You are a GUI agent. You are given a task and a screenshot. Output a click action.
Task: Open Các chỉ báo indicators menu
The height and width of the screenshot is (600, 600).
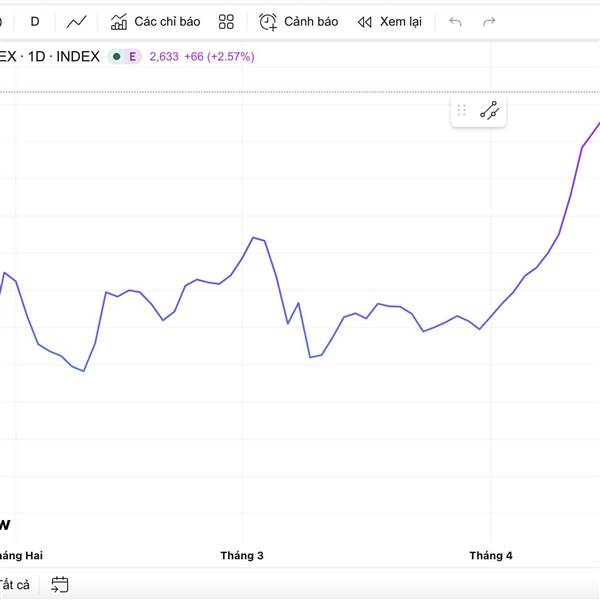[x=155, y=21]
